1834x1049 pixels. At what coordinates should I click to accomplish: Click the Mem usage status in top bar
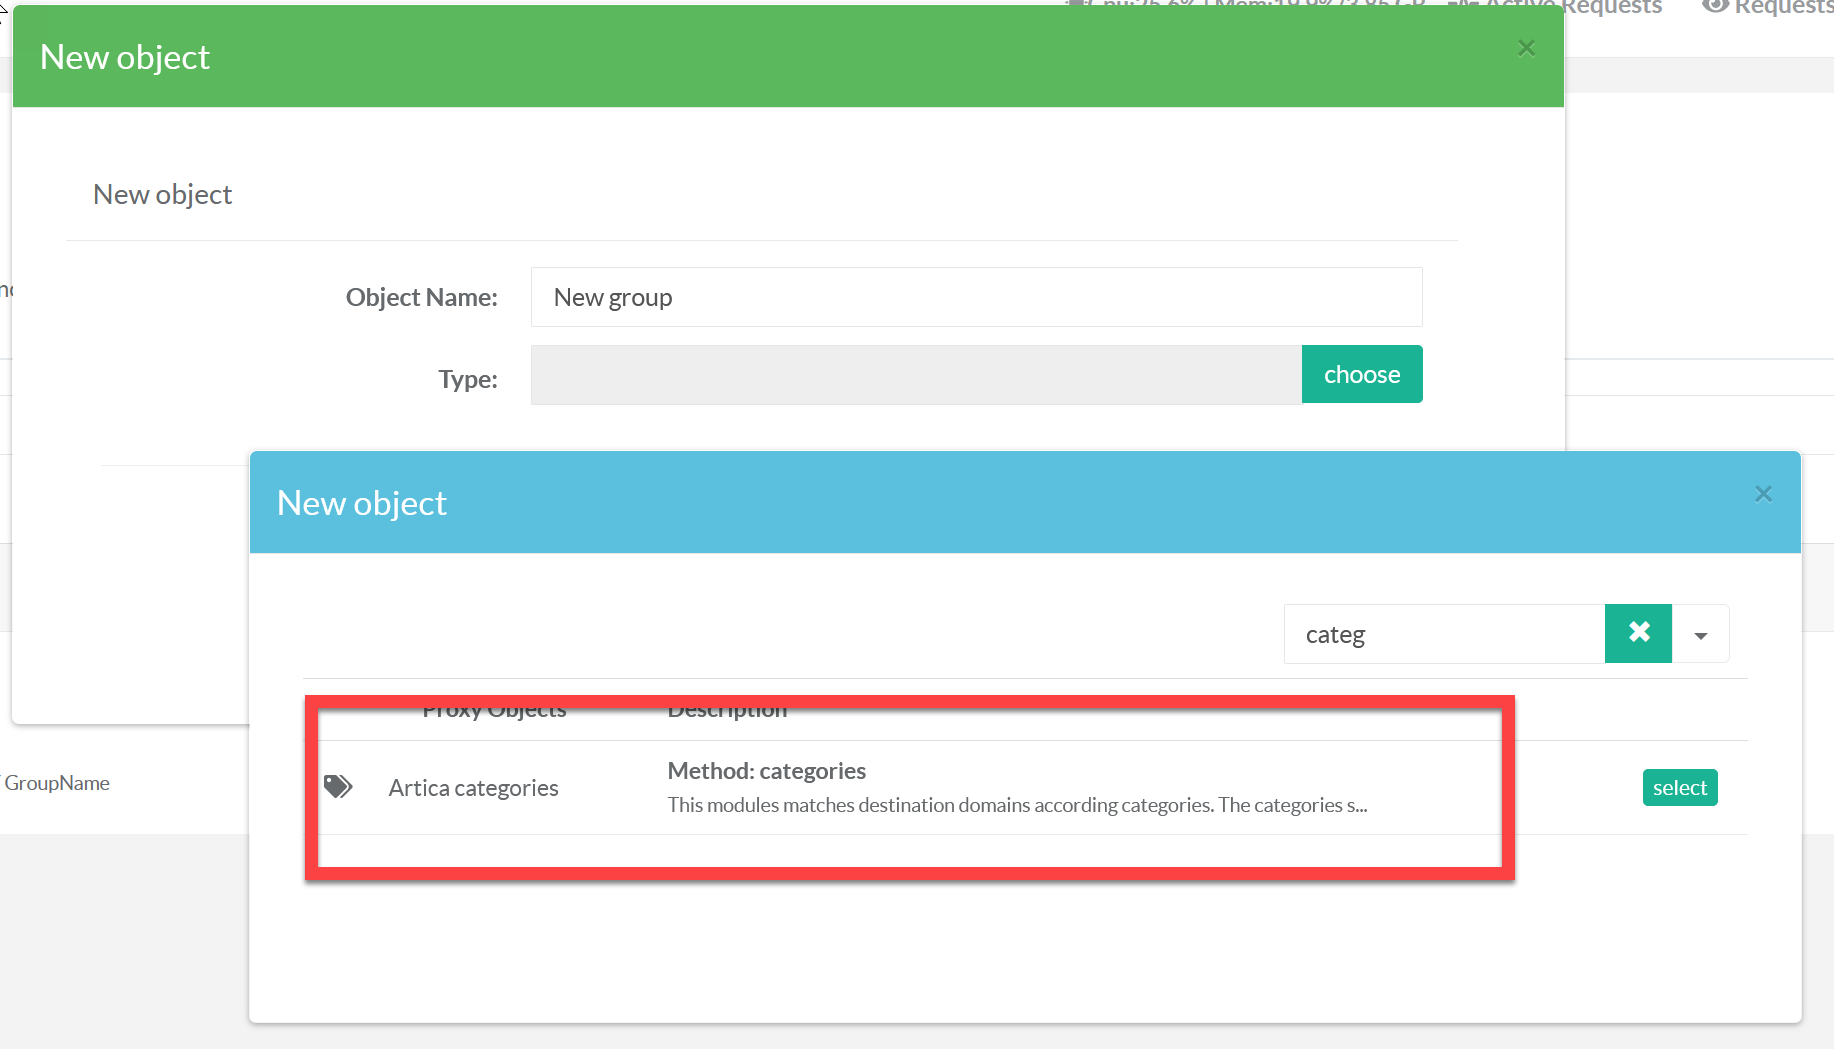coord(1320,5)
